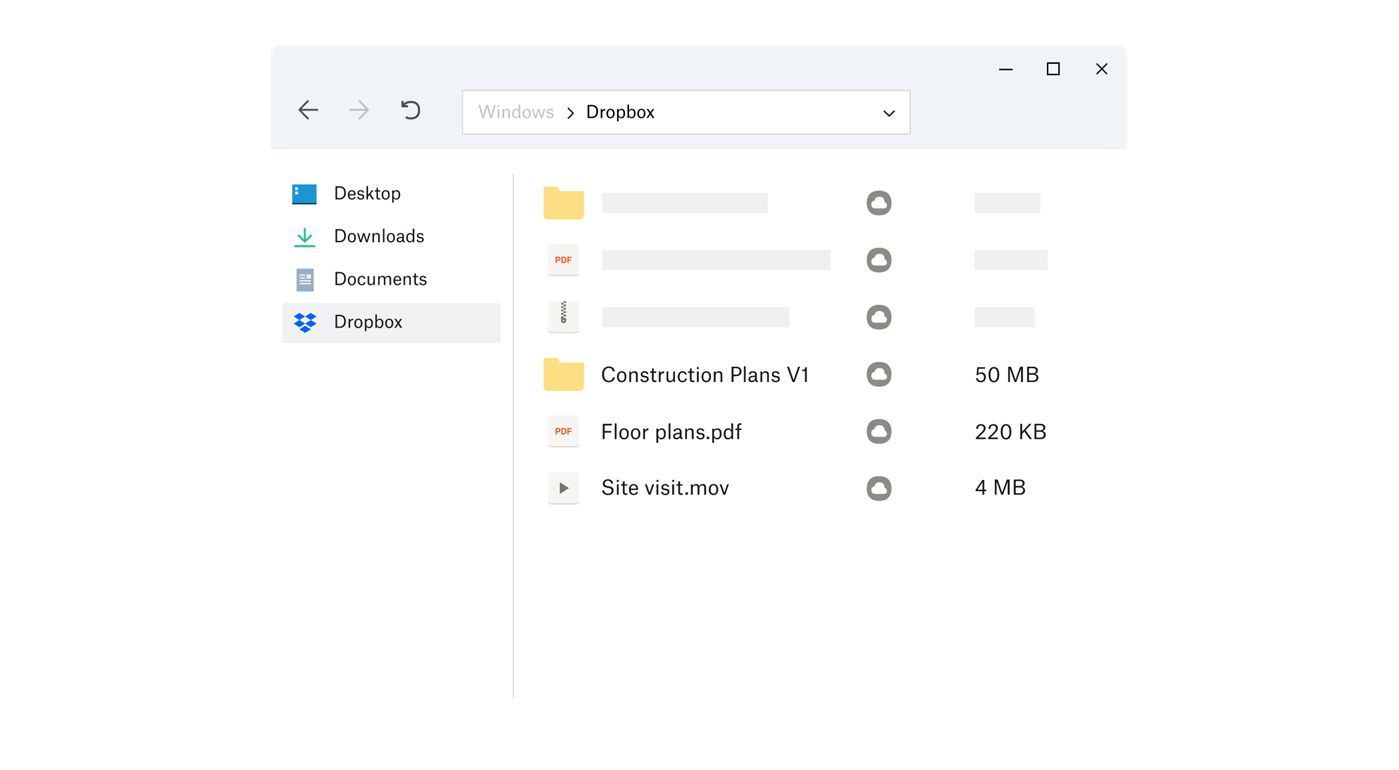Click the refresh icon in the toolbar

pyautogui.click(x=410, y=110)
